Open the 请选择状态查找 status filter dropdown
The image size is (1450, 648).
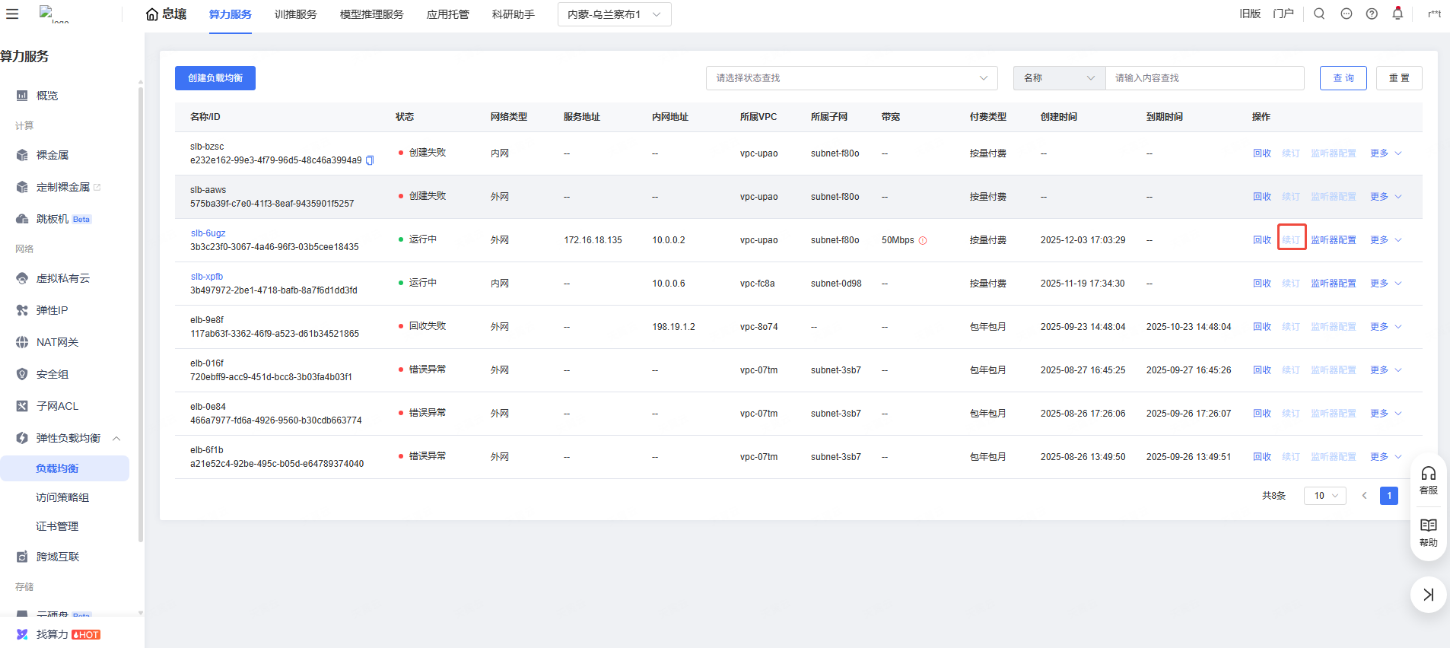[x=851, y=78]
